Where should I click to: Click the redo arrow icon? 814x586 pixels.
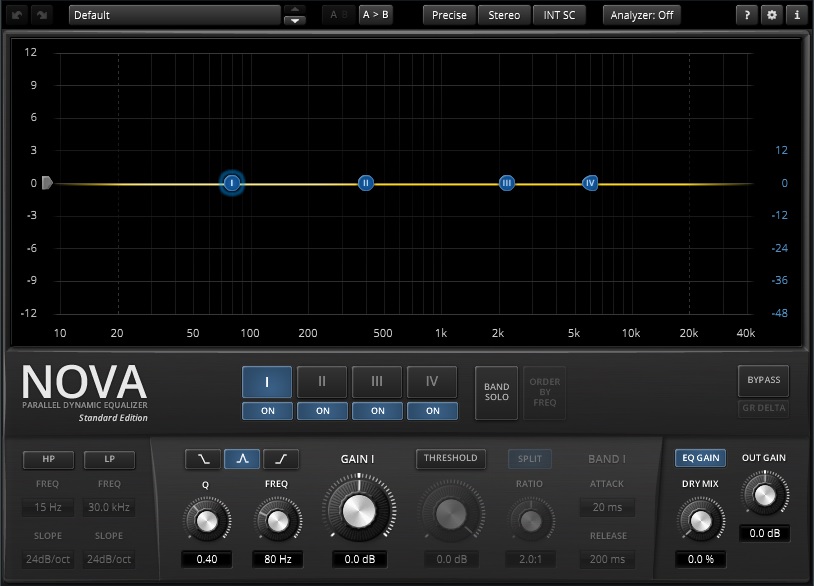point(42,15)
